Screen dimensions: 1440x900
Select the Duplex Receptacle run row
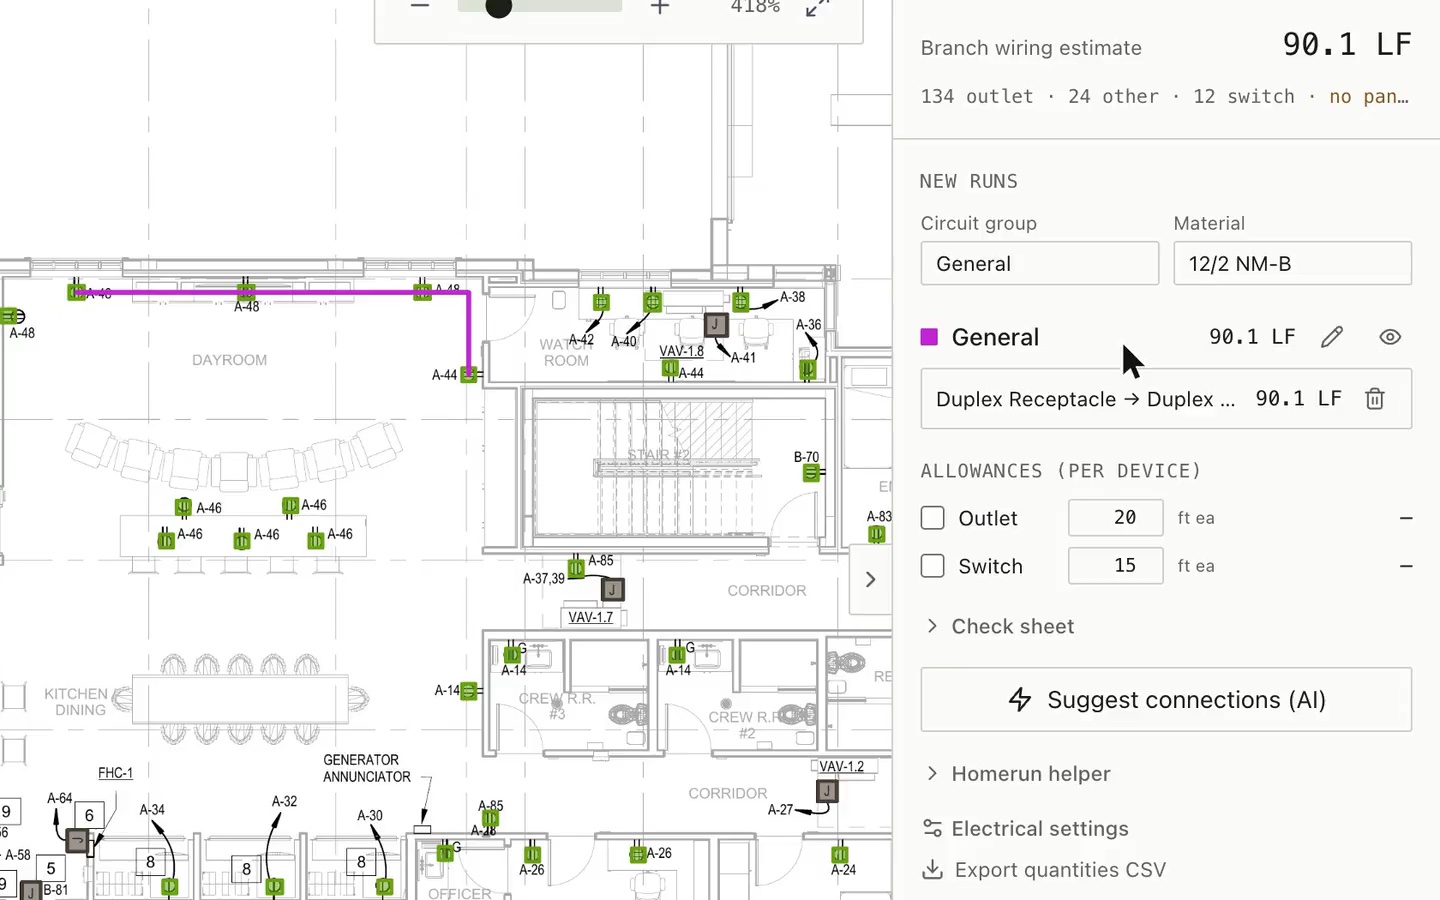click(x=1166, y=399)
